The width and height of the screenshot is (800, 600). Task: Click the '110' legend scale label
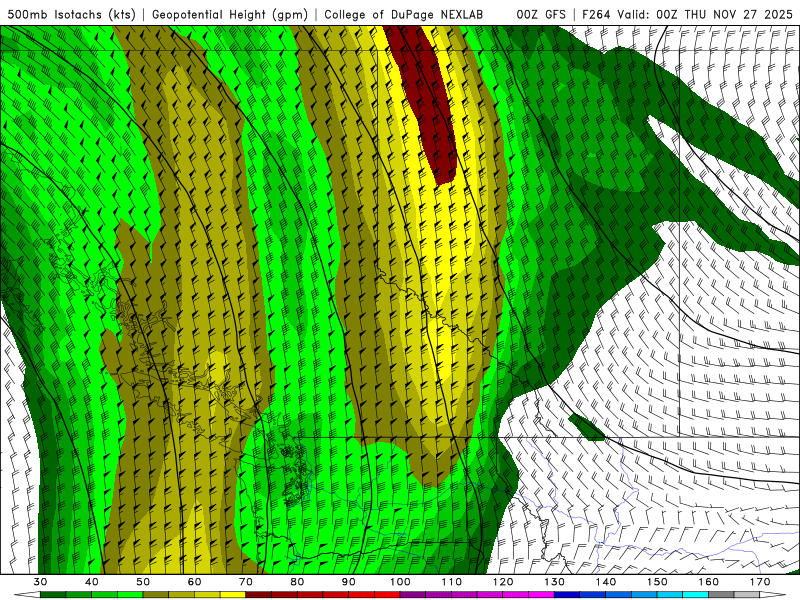pos(452,582)
